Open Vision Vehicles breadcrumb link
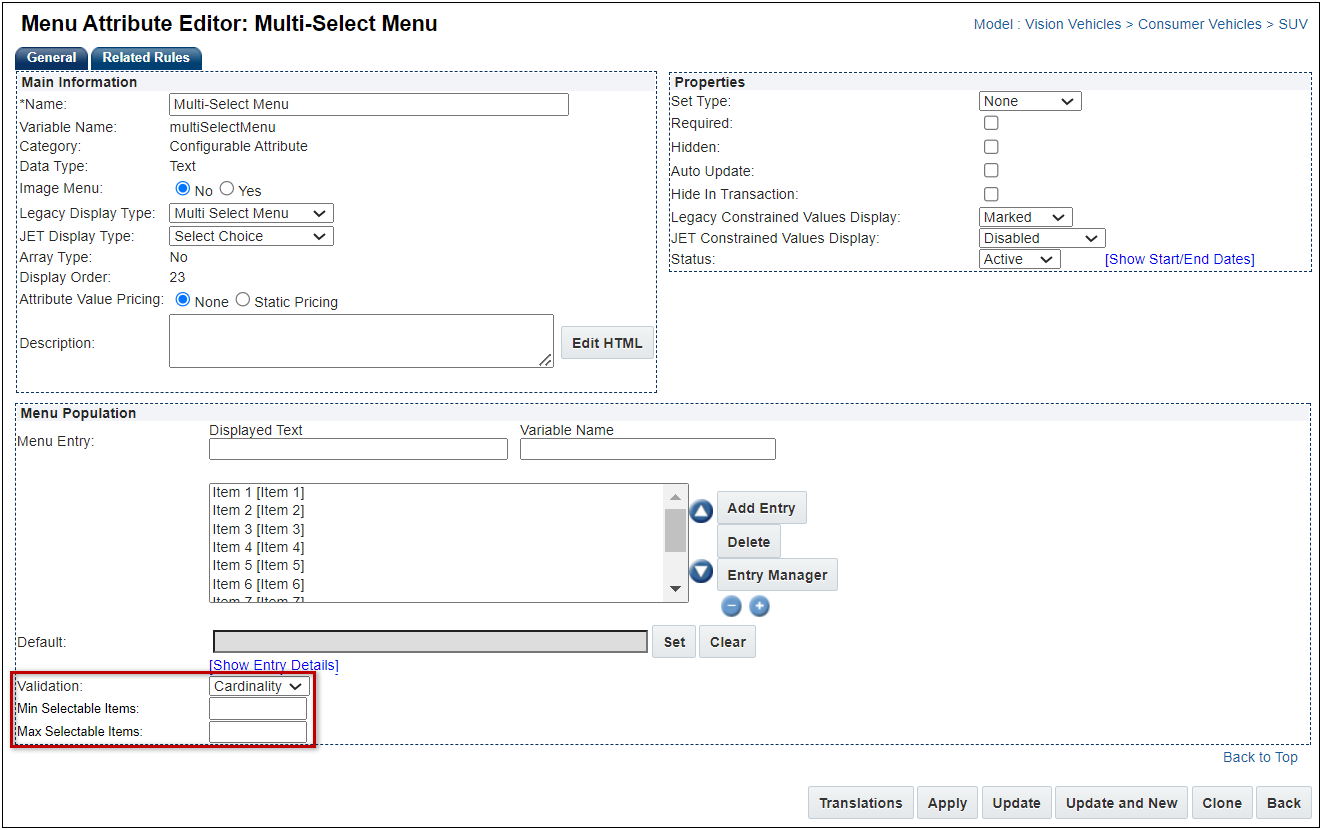The image size is (1322, 830). 1073,24
